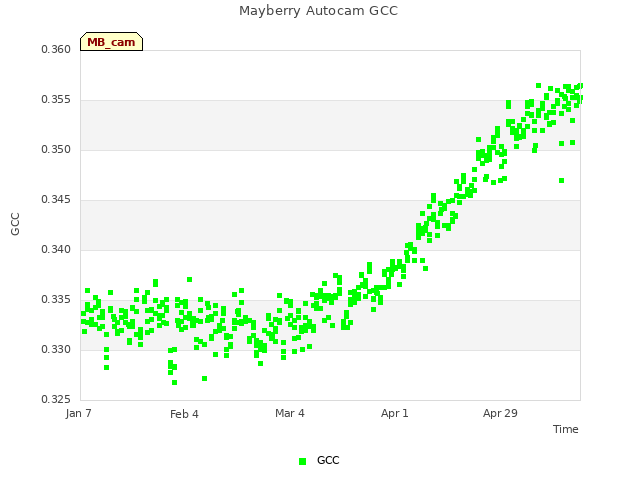Click the 0.350 y-axis value
The height and width of the screenshot is (480, 640).
(x=56, y=150)
